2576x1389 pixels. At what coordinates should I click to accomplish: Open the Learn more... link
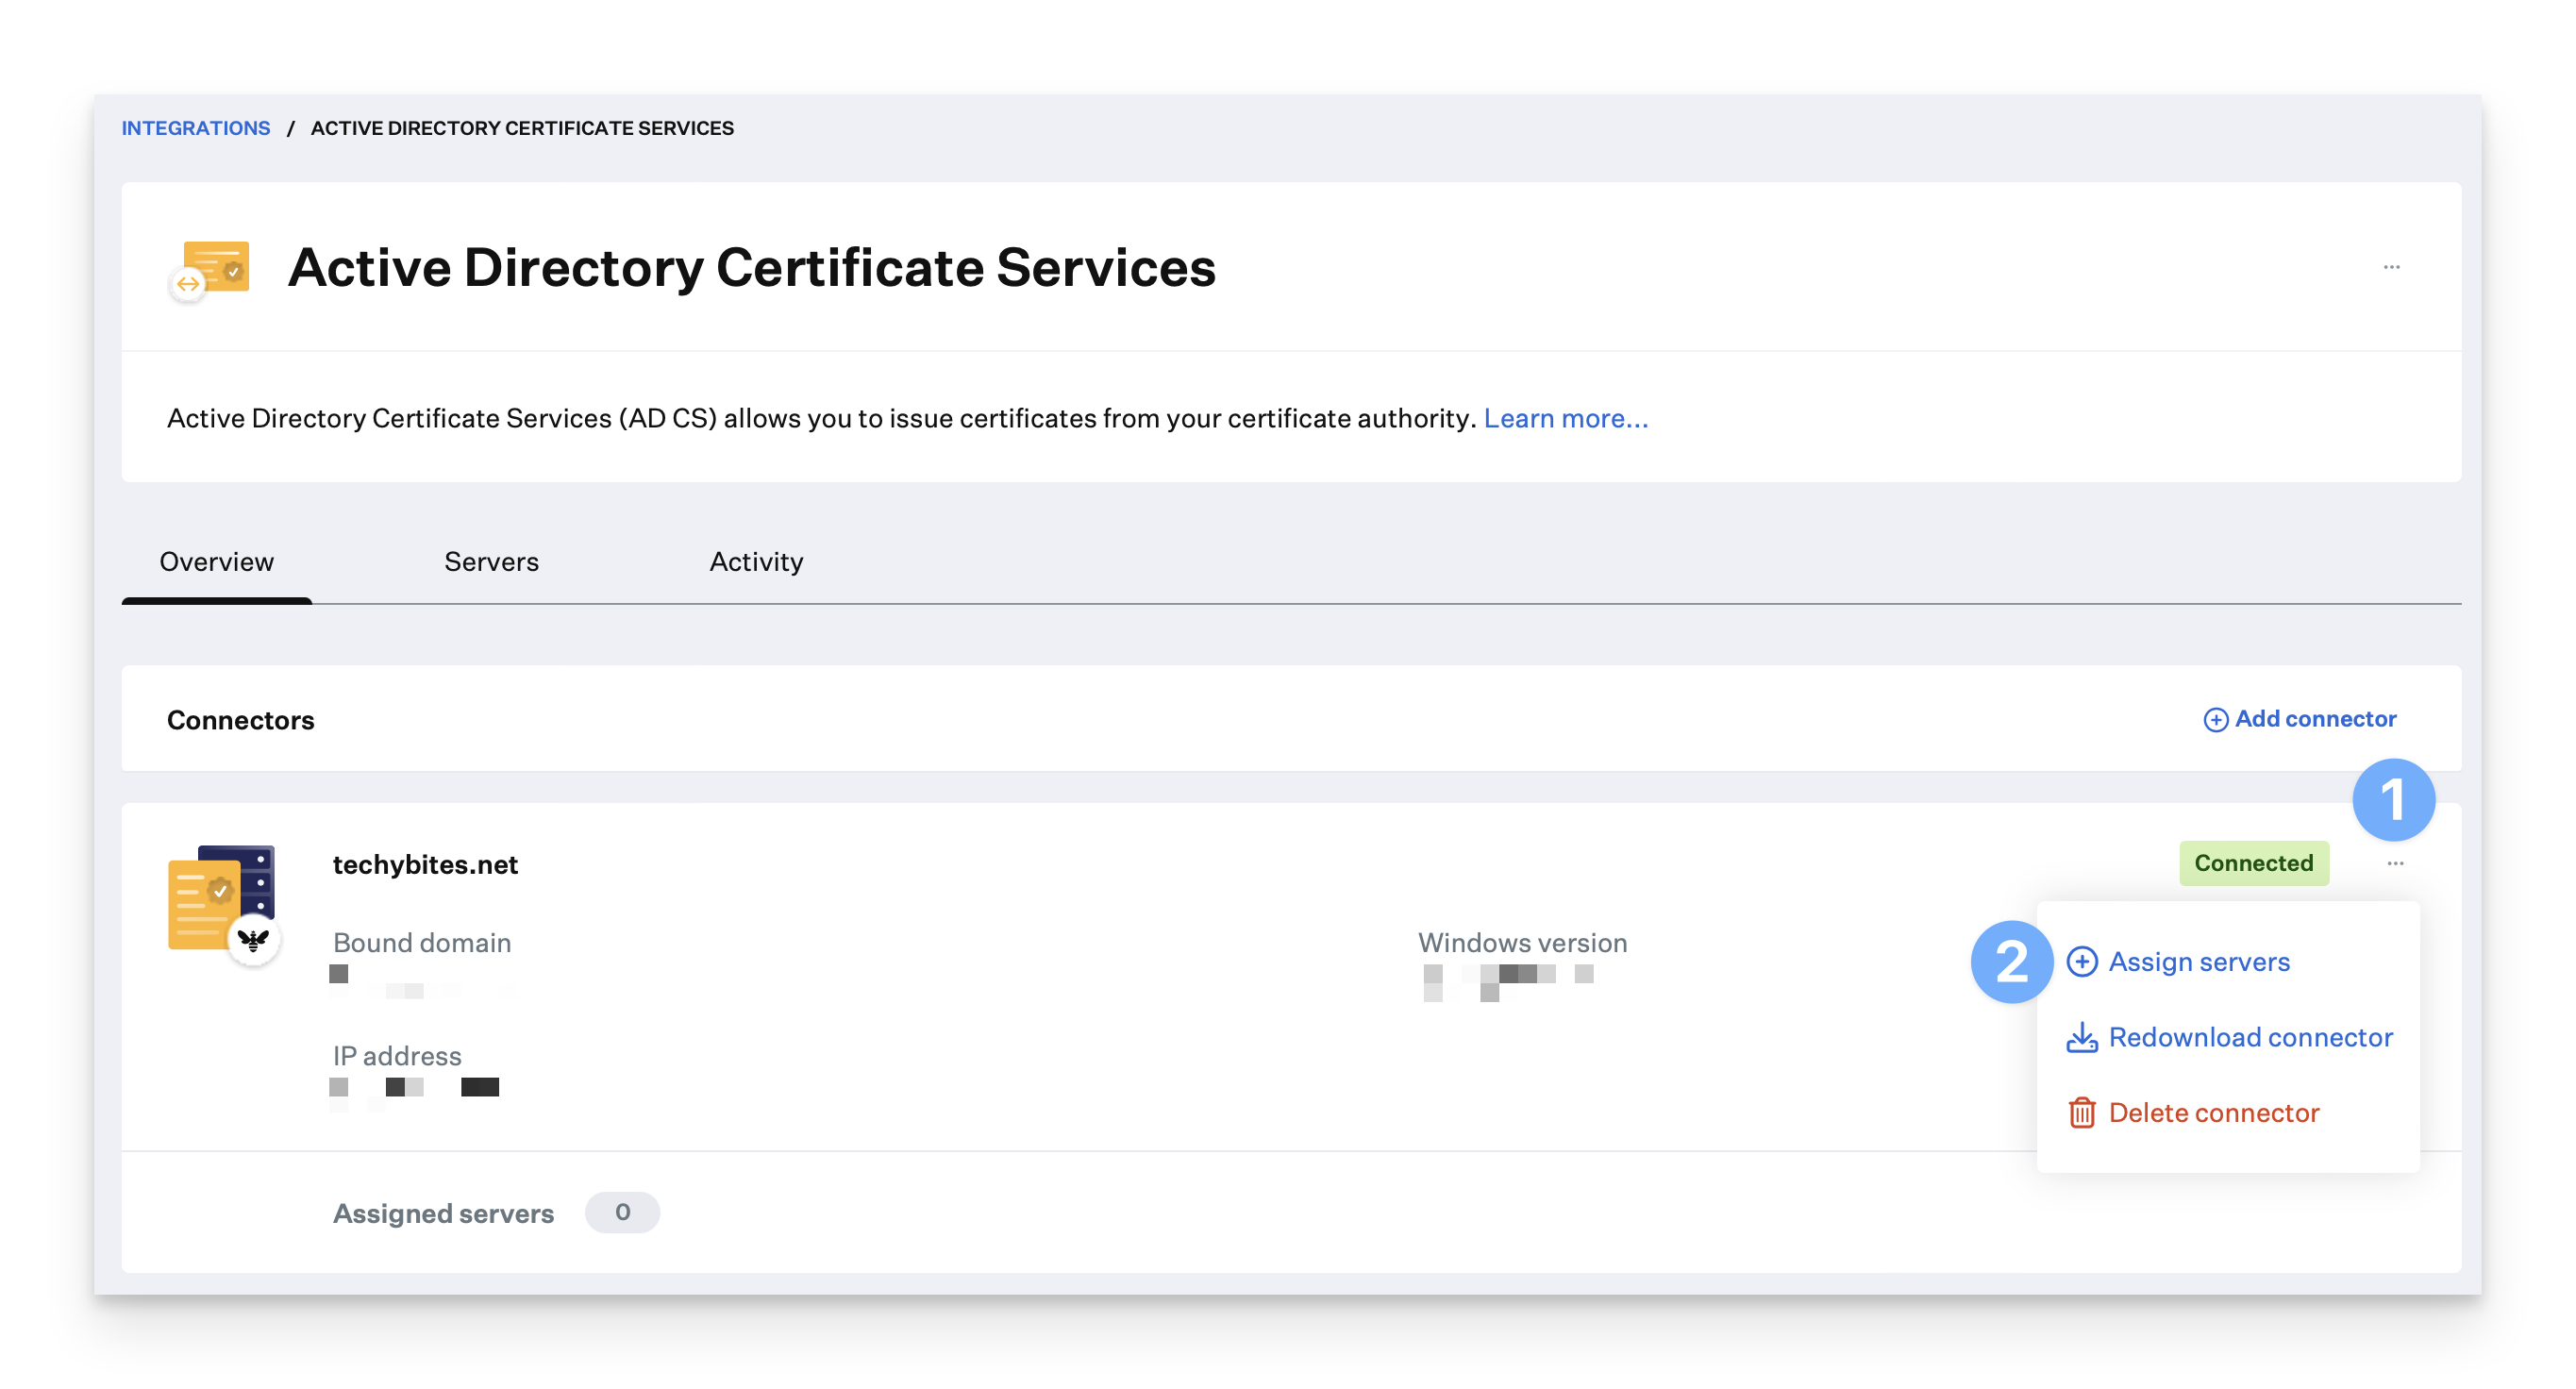click(x=1565, y=418)
